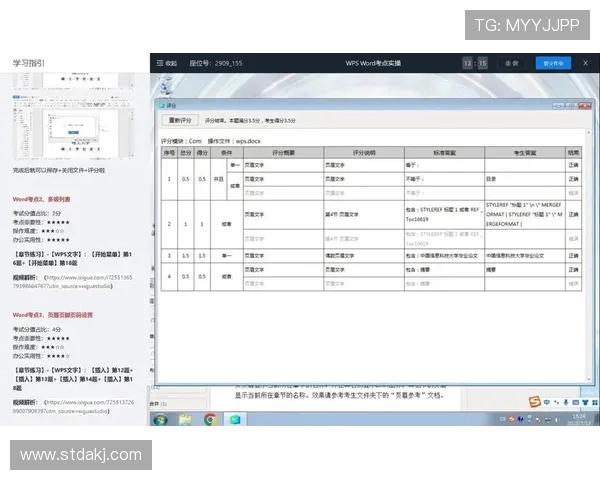Click the 页眉参考 instruction text line
Screen dimensions: 600x480
point(340,395)
